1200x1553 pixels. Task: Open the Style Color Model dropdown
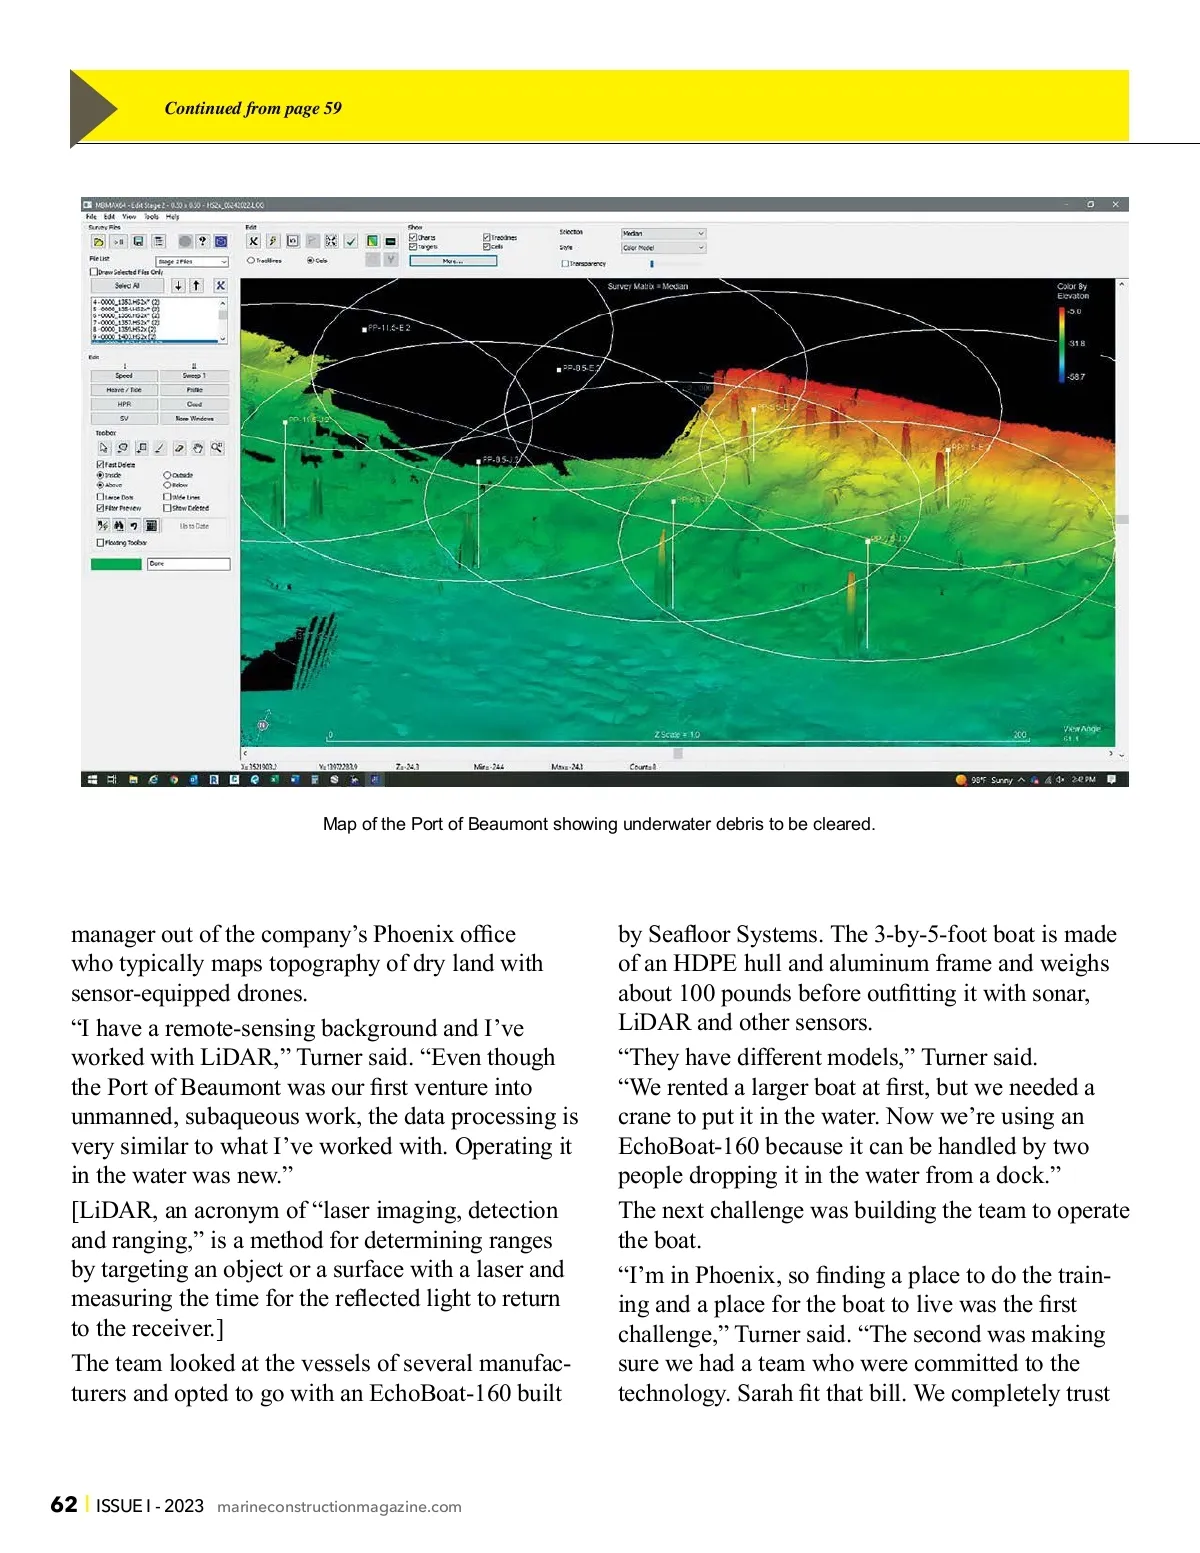coord(662,248)
